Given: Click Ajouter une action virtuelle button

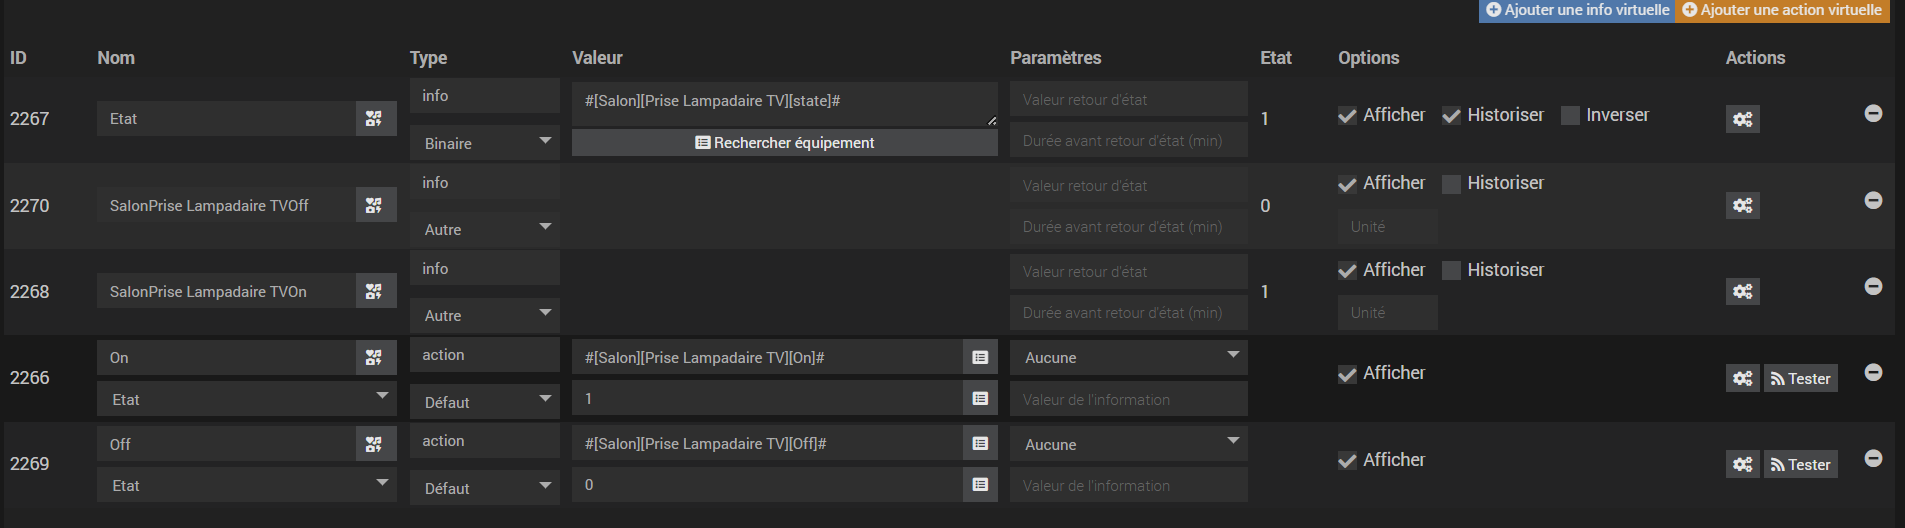Looking at the screenshot, I should (x=1782, y=10).
